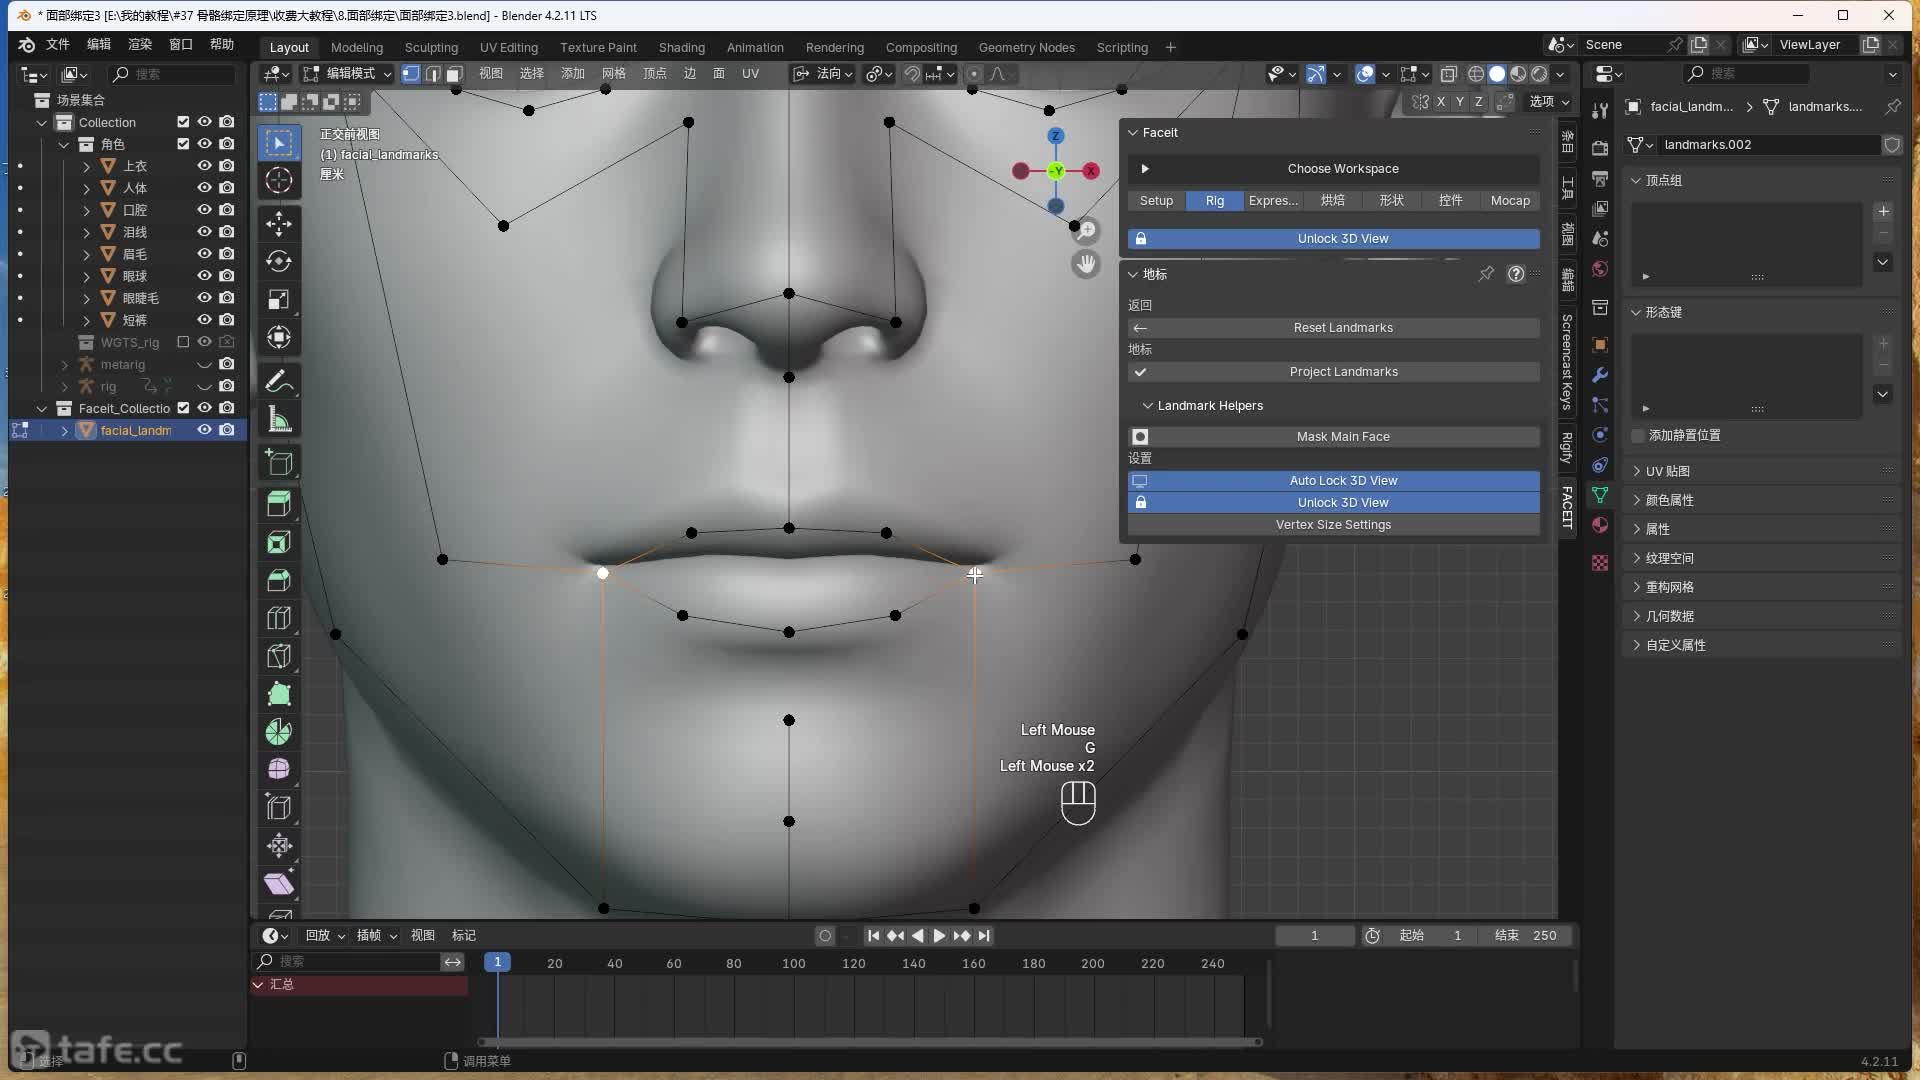
Task: Collapse the Faceit_Collection tree item
Action: coord(42,408)
